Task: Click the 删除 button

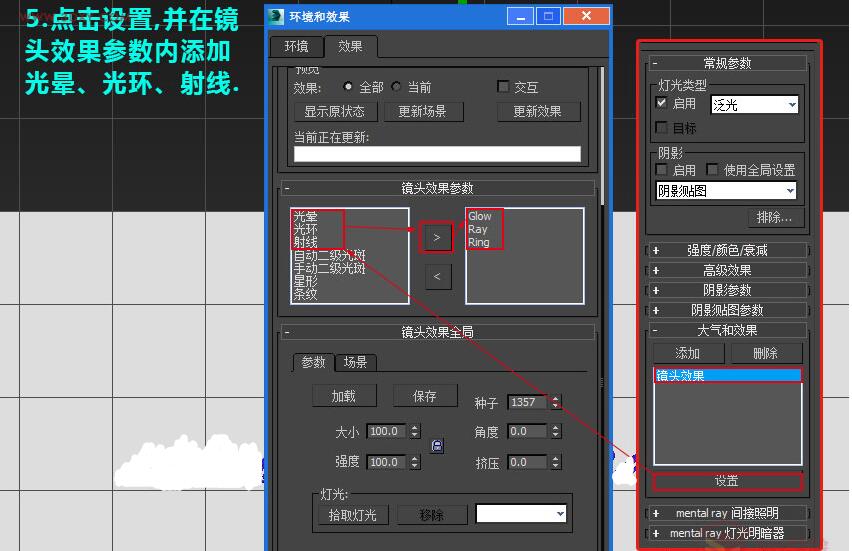Action: pos(766,353)
